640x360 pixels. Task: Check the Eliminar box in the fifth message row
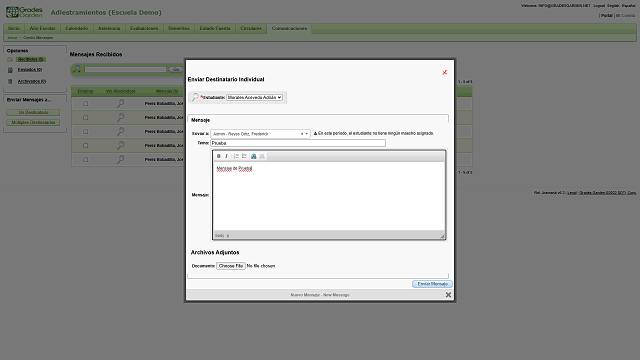(85, 160)
